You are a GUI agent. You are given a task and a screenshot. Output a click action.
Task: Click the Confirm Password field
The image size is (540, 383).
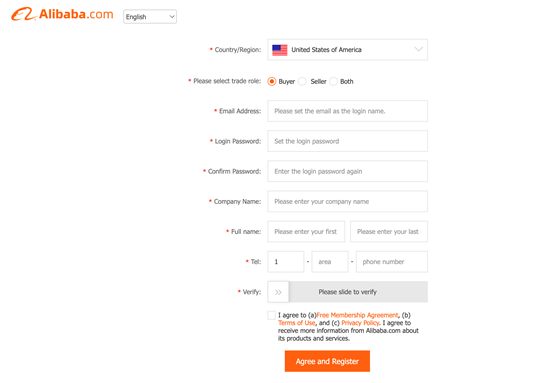[347, 171]
